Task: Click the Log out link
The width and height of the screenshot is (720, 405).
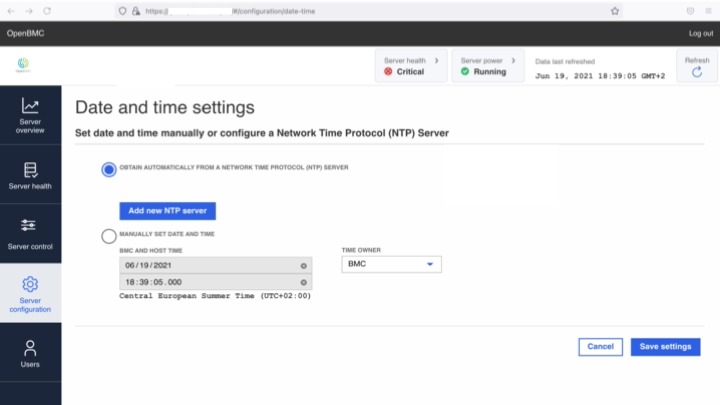Action: [701, 34]
